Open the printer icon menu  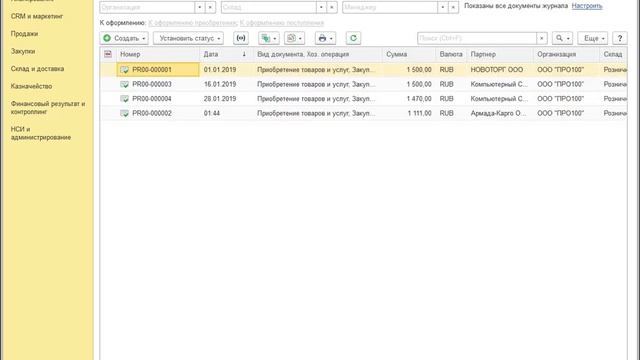pyautogui.click(x=325, y=38)
